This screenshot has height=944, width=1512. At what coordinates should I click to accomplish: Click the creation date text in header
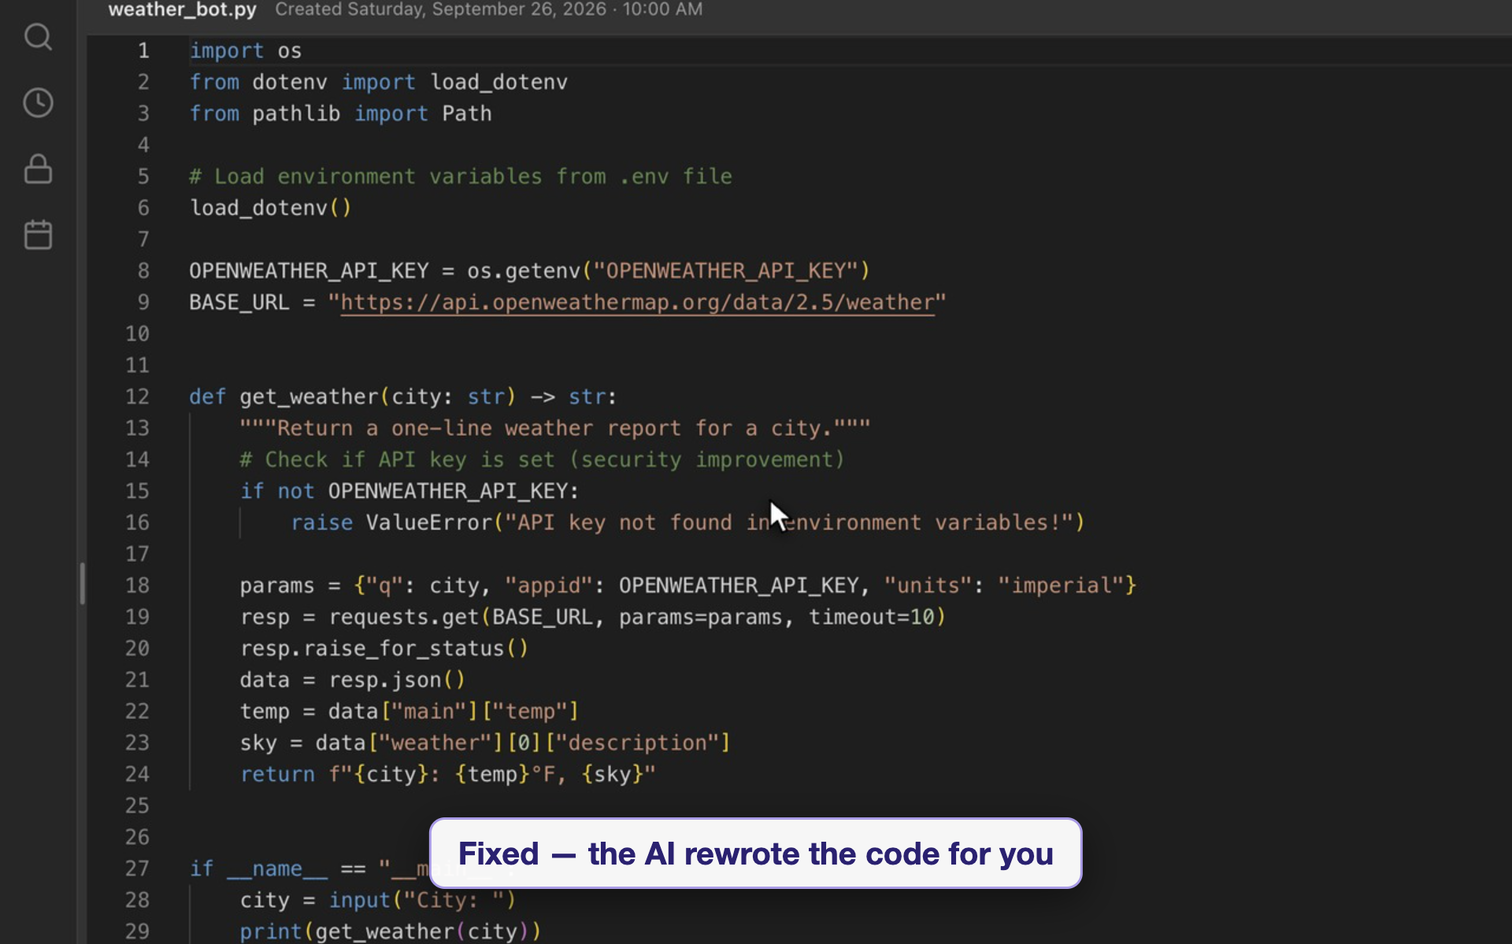coord(489,10)
